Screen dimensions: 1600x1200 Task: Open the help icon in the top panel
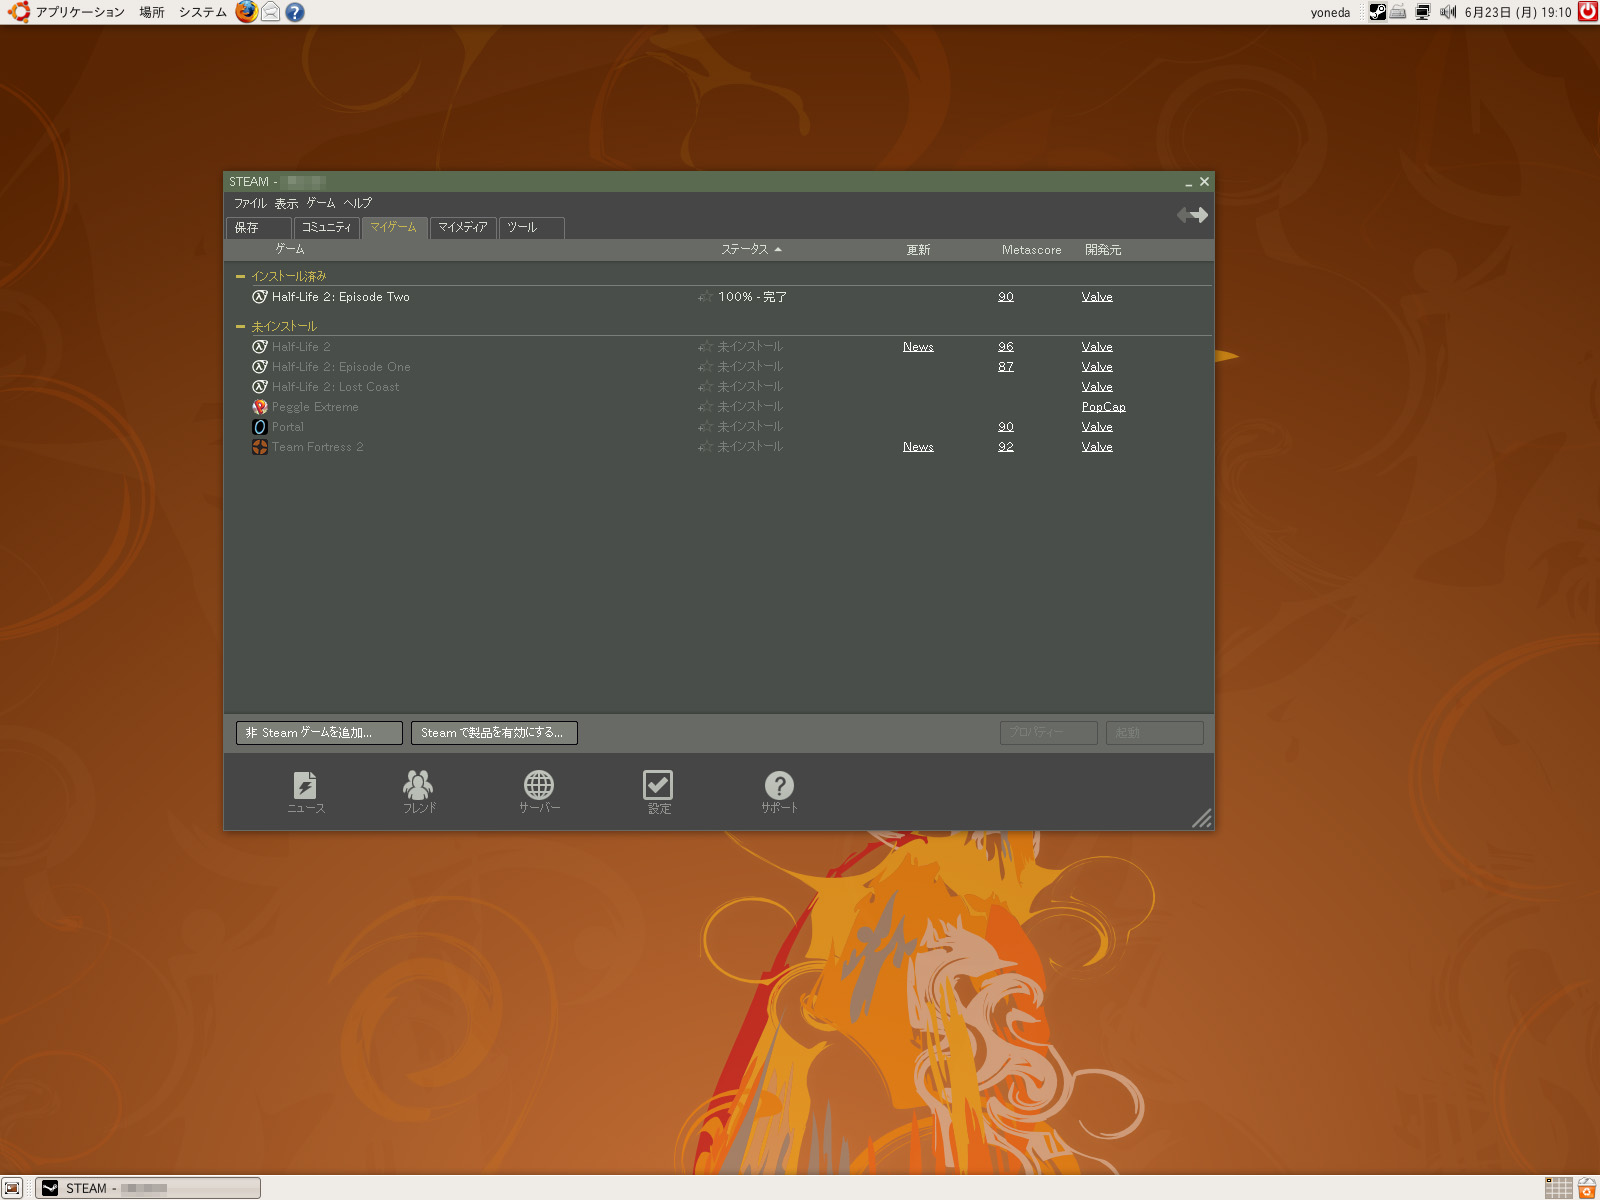[294, 12]
